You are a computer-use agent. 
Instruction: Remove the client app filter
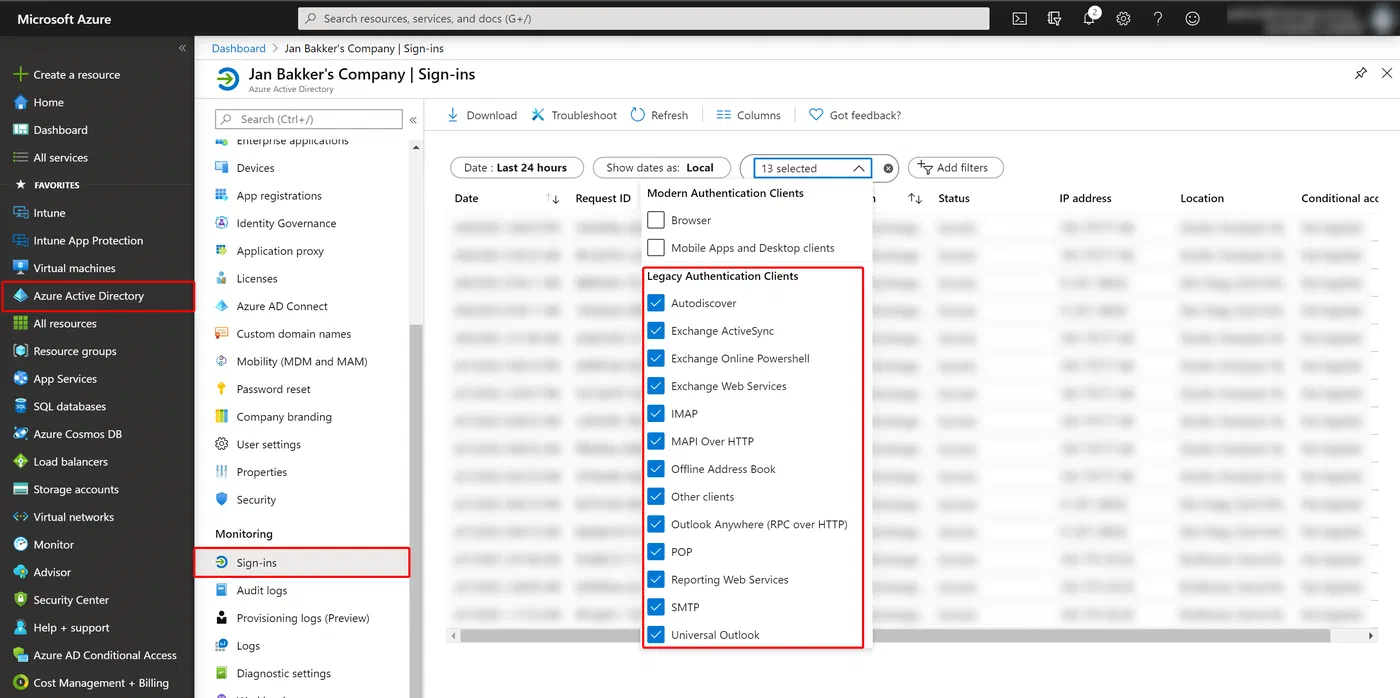888,168
